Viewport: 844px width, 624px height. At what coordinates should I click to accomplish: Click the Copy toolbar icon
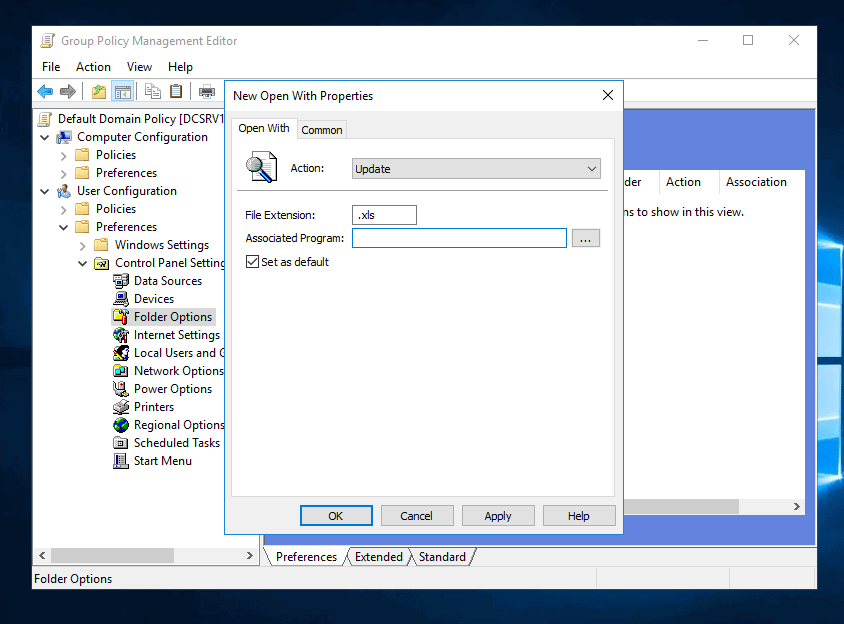click(152, 92)
